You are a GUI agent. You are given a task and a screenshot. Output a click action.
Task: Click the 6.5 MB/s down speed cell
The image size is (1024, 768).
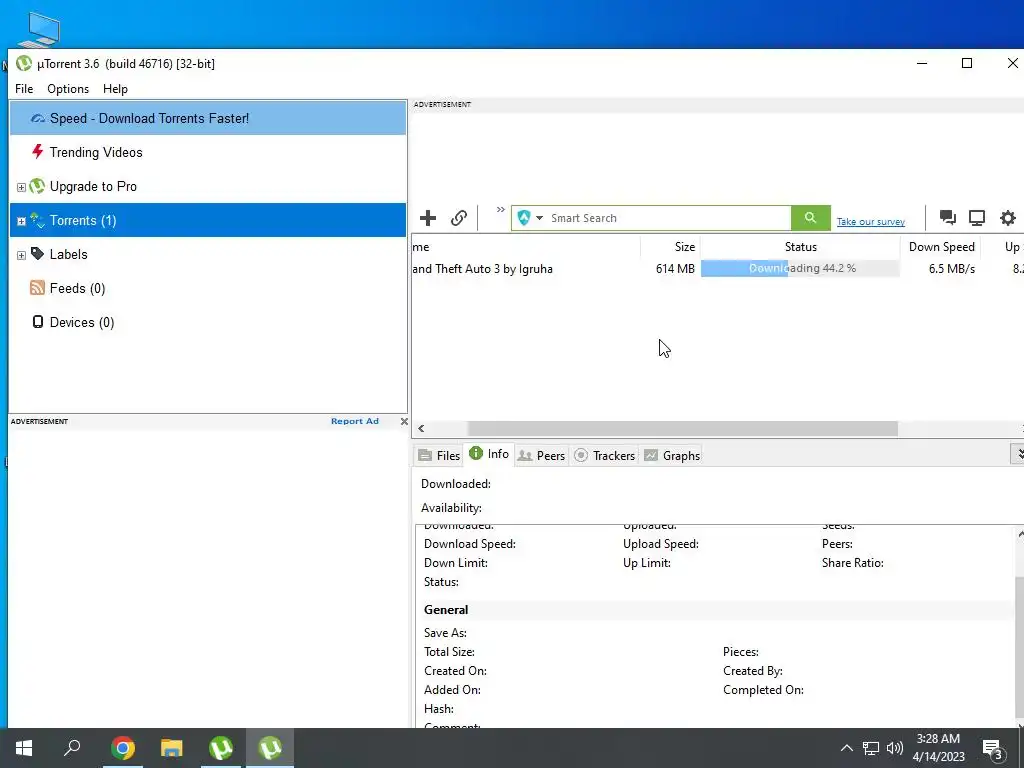pyautogui.click(x=952, y=268)
